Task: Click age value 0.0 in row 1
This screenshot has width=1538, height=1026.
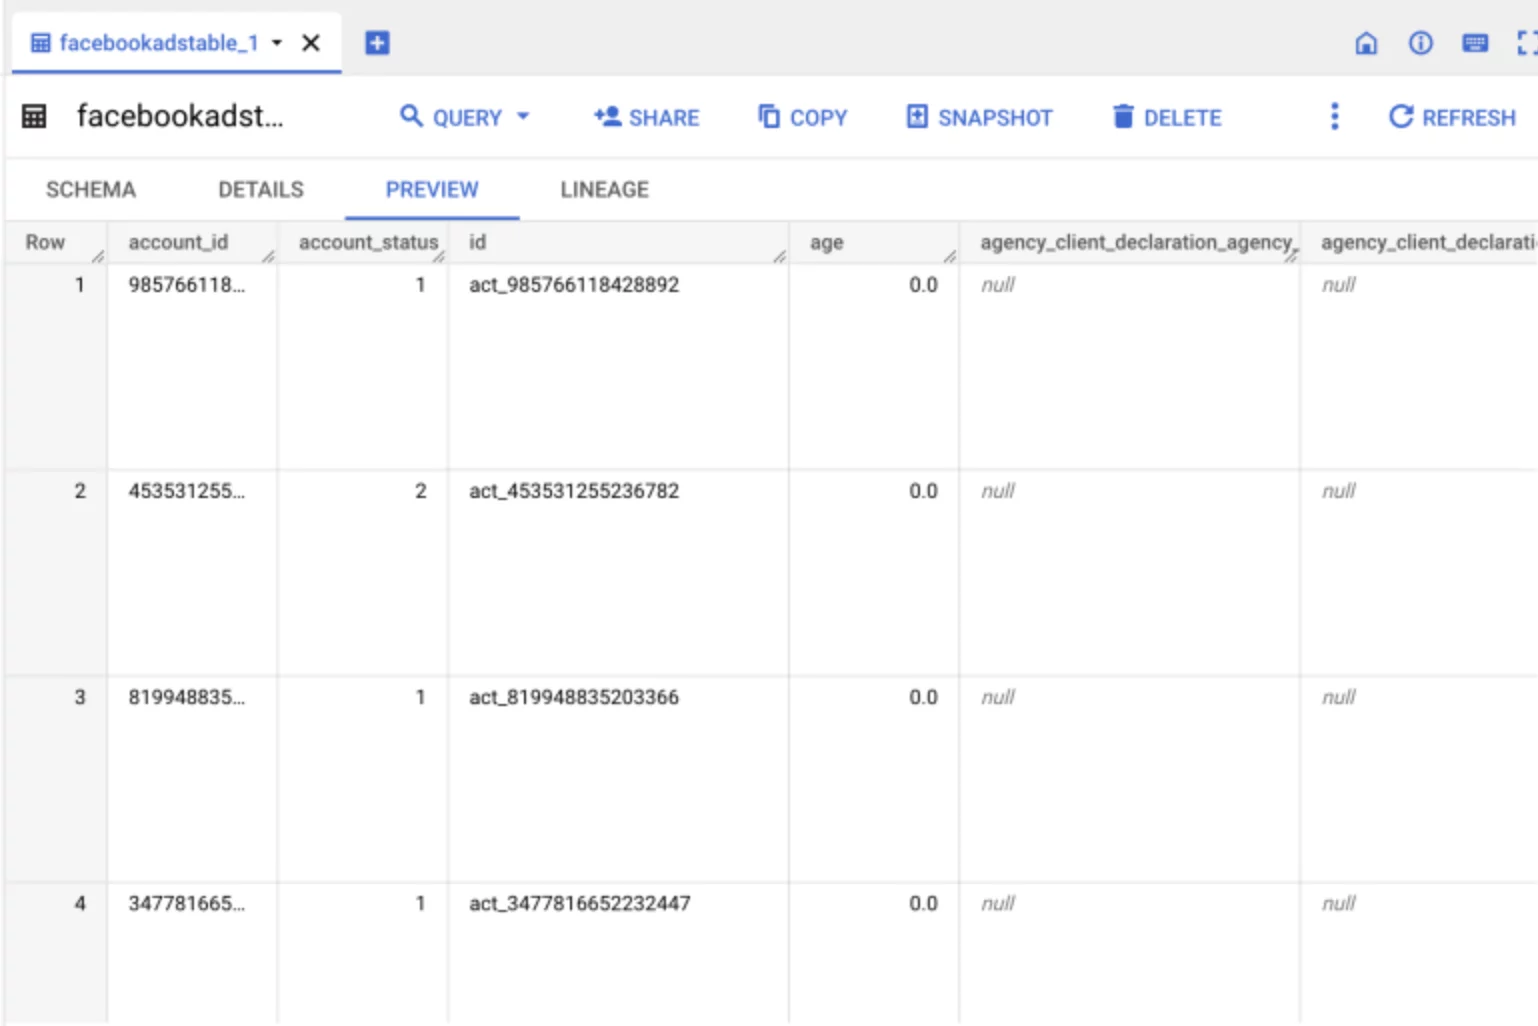Action: click(x=923, y=285)
